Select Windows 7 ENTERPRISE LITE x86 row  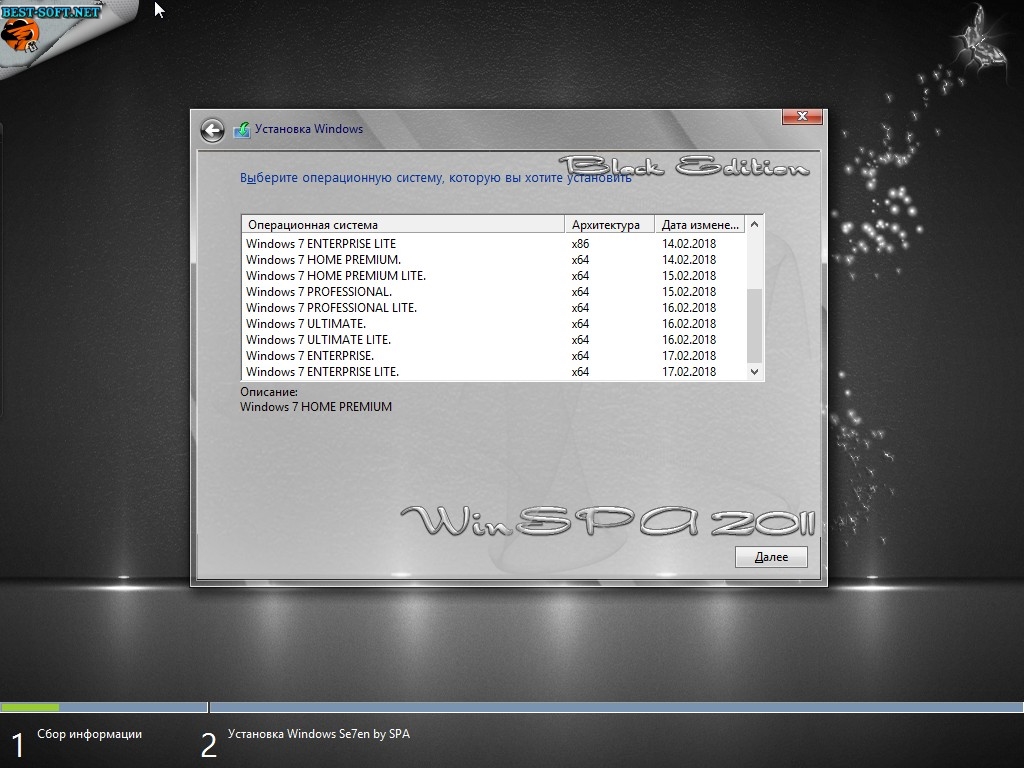tap(494, 244)
